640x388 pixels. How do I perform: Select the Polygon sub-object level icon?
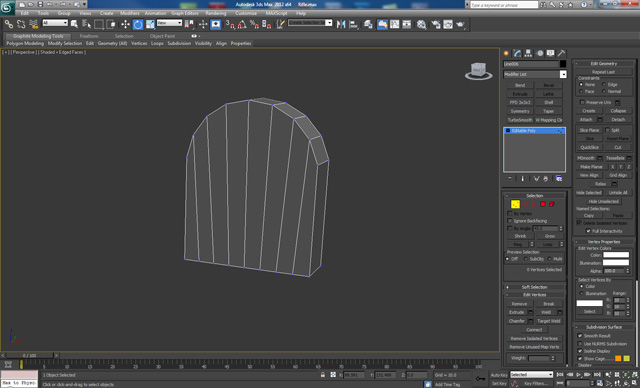(543, 204)
